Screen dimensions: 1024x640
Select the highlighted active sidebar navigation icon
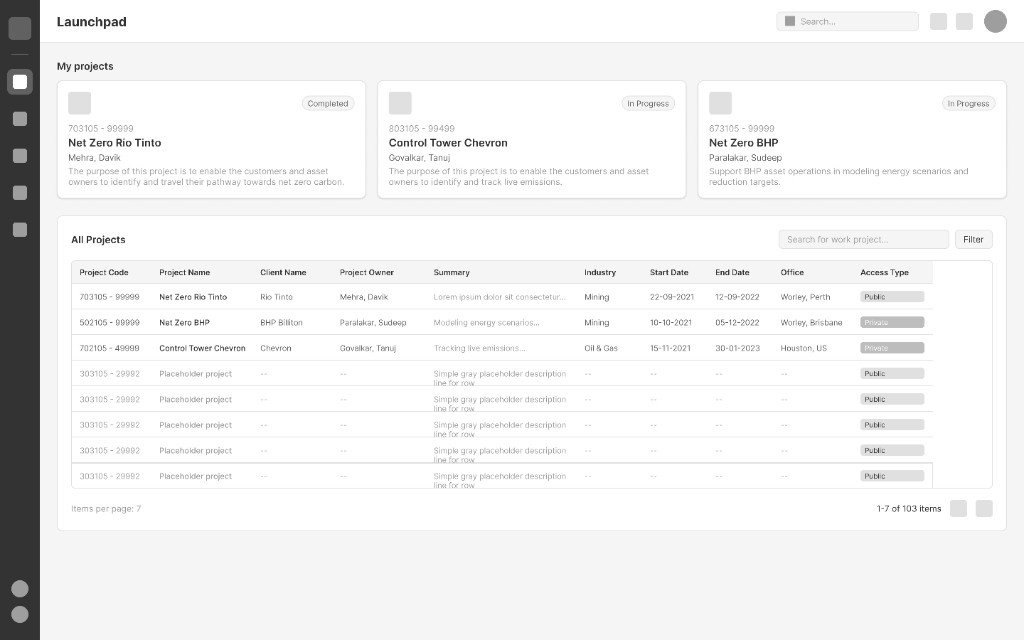click(x=20, y=82)
